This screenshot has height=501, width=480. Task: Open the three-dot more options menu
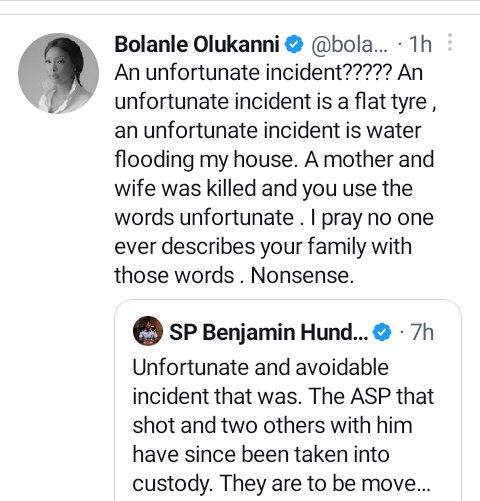click(x=450, y=42)
